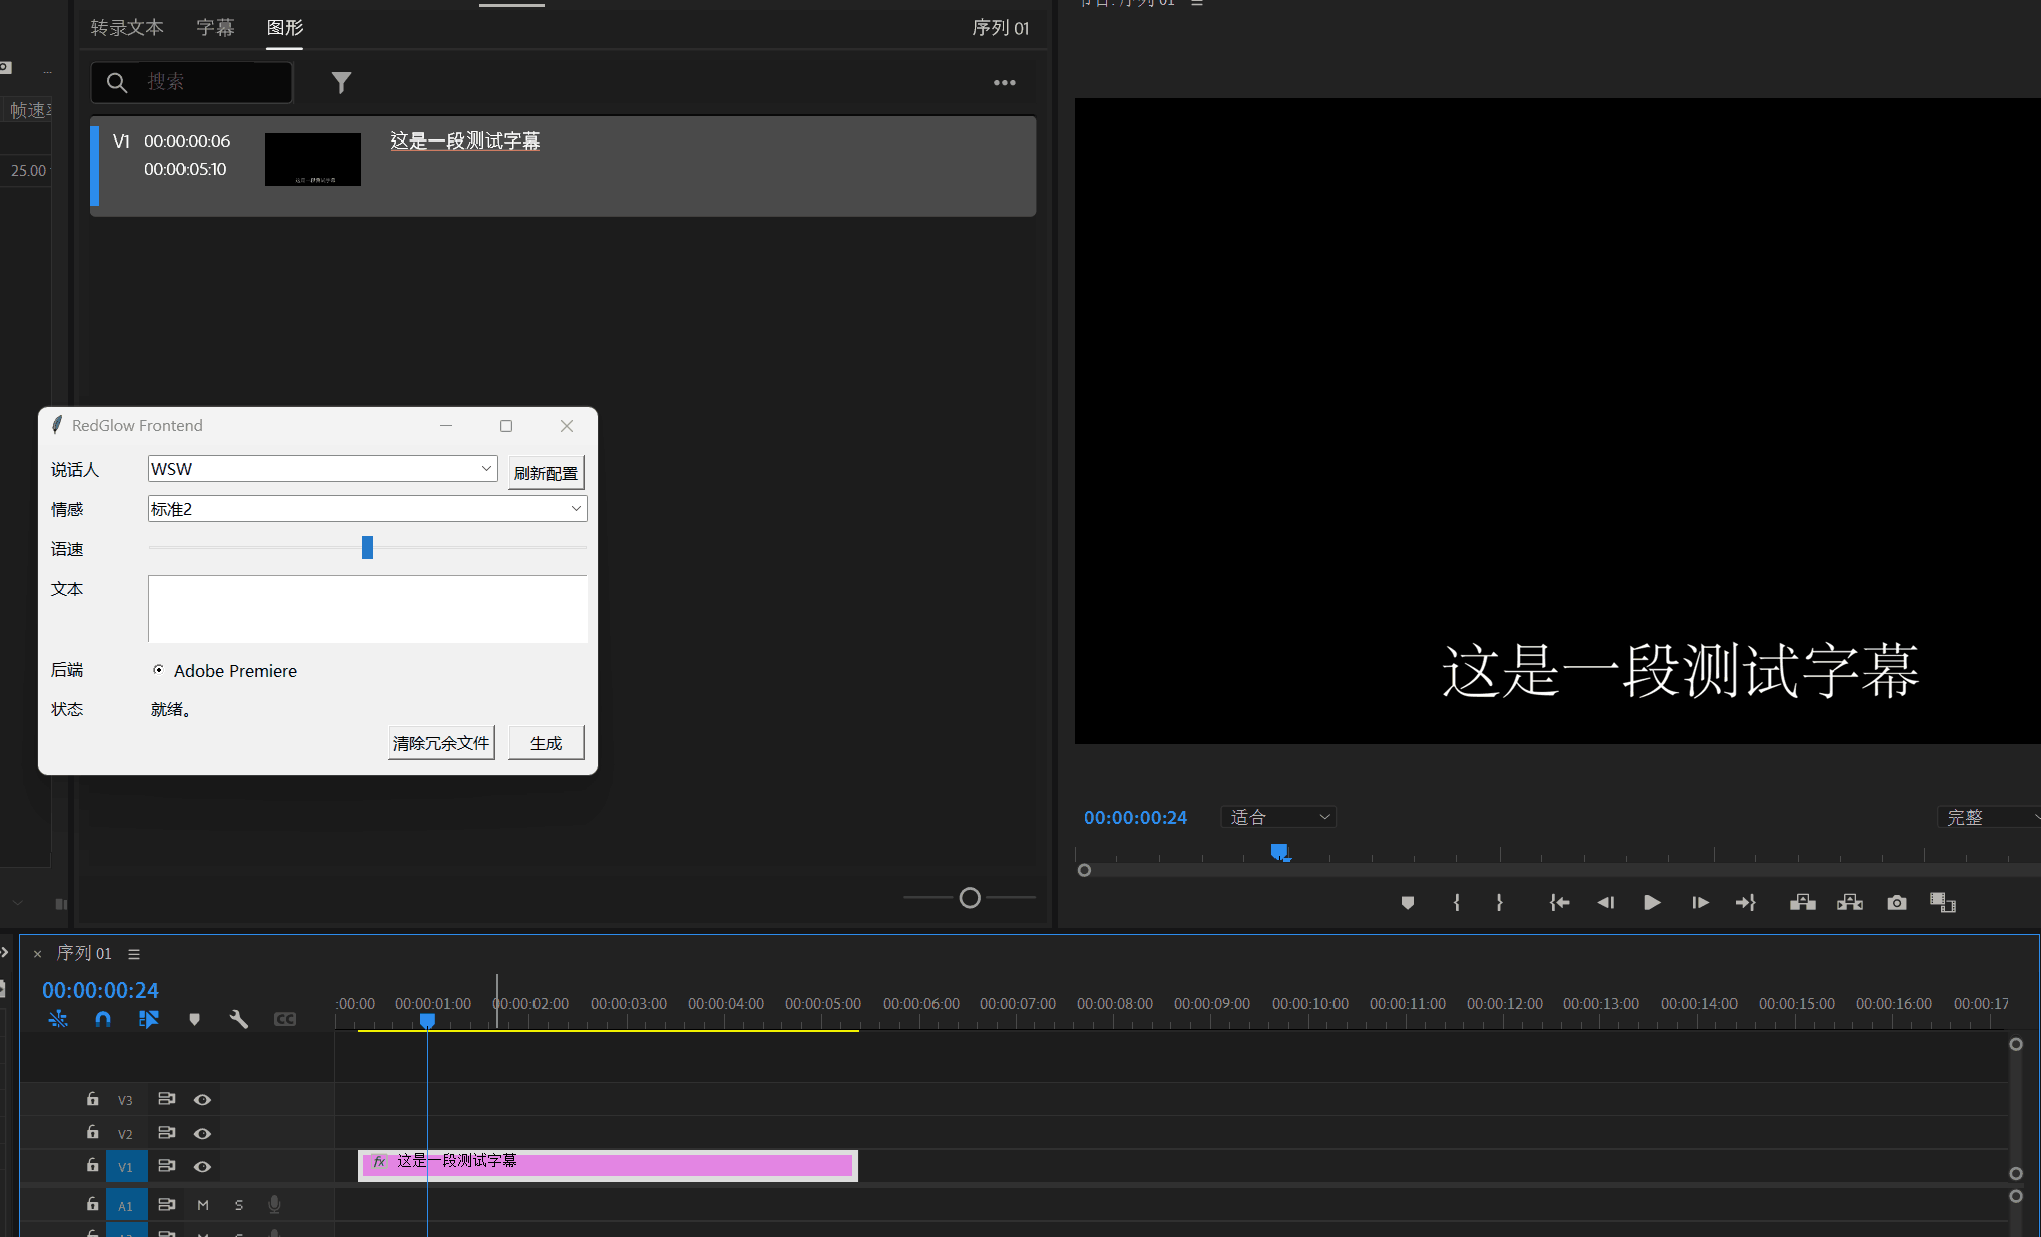This screenshot has height=1237, width=2041.
Task: Toggle sync lock on track V1
Action: [x=167, y=1166]
